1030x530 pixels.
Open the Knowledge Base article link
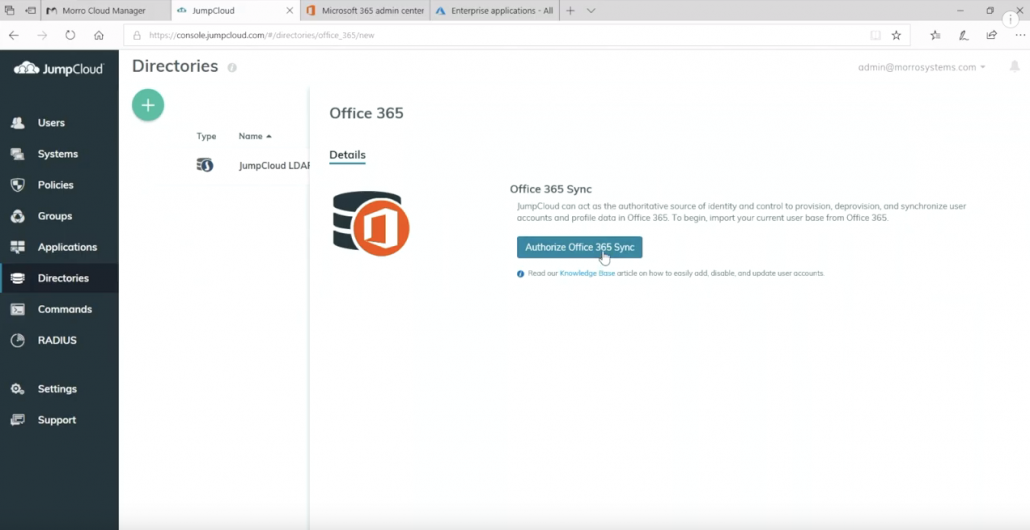coord(587,273)
